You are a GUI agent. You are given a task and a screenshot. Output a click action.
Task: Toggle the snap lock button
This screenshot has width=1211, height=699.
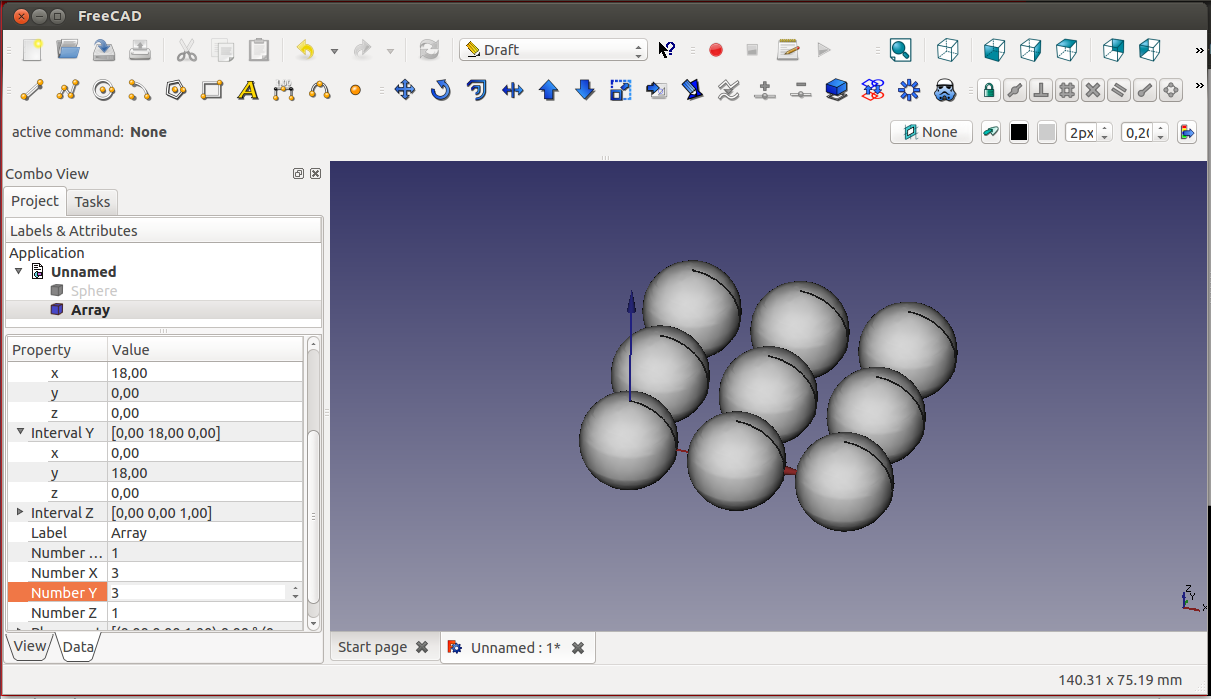click(989, 91)
